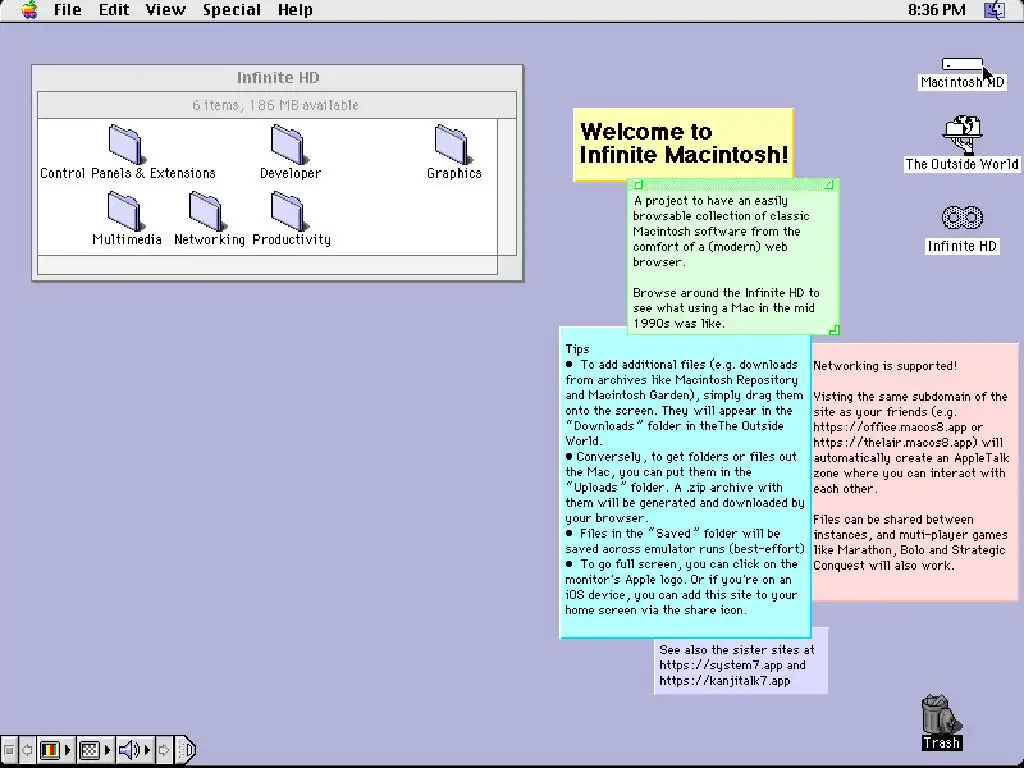Click the Control Strip right scroll arrow

(x=164, y=750)
